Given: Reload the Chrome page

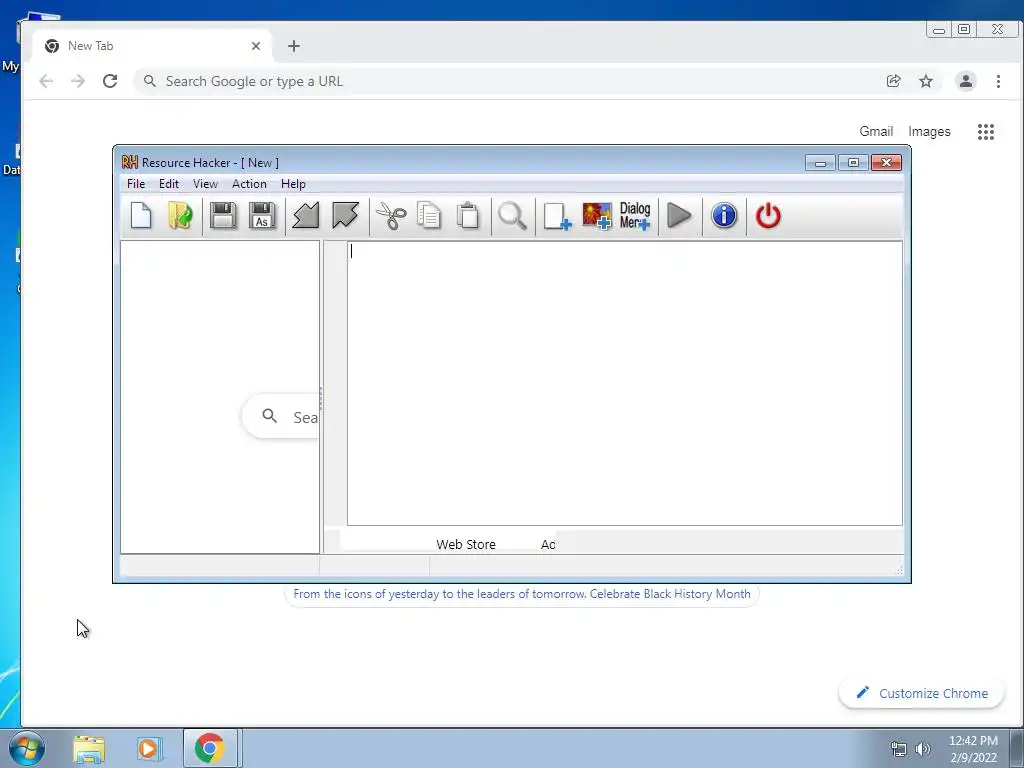Looking at the screenshot, I should 110,81.
